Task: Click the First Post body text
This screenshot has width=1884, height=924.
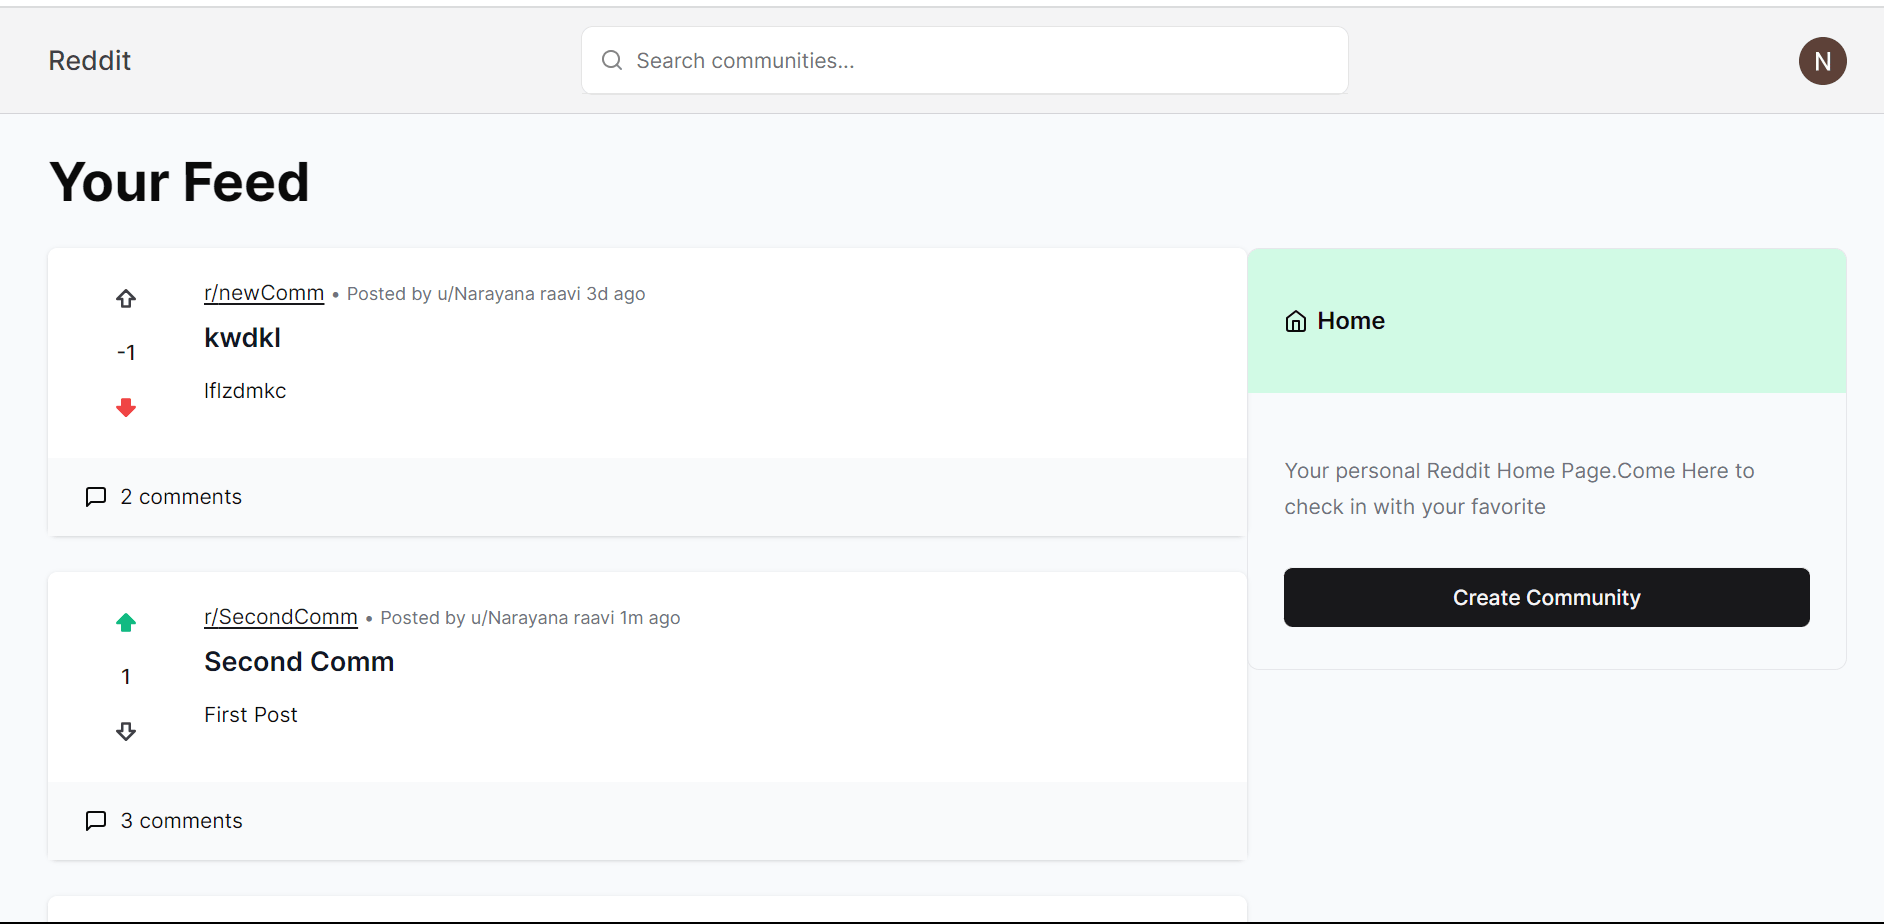Action: point(251,715)
